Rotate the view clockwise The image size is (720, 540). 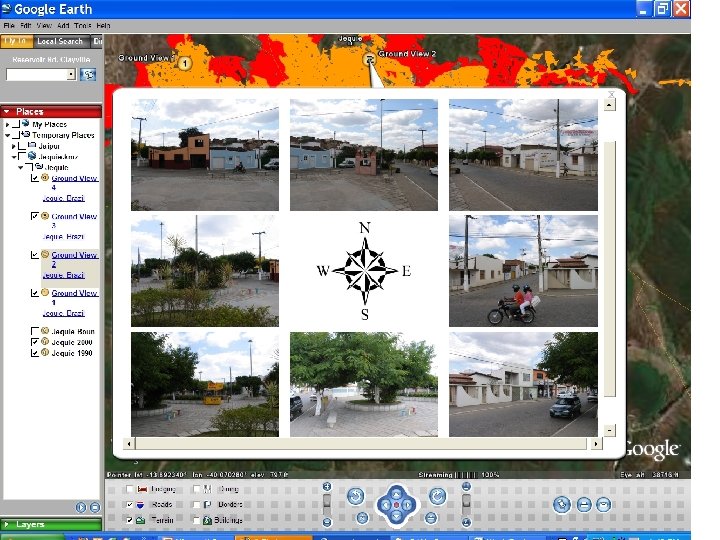point(438,496)
